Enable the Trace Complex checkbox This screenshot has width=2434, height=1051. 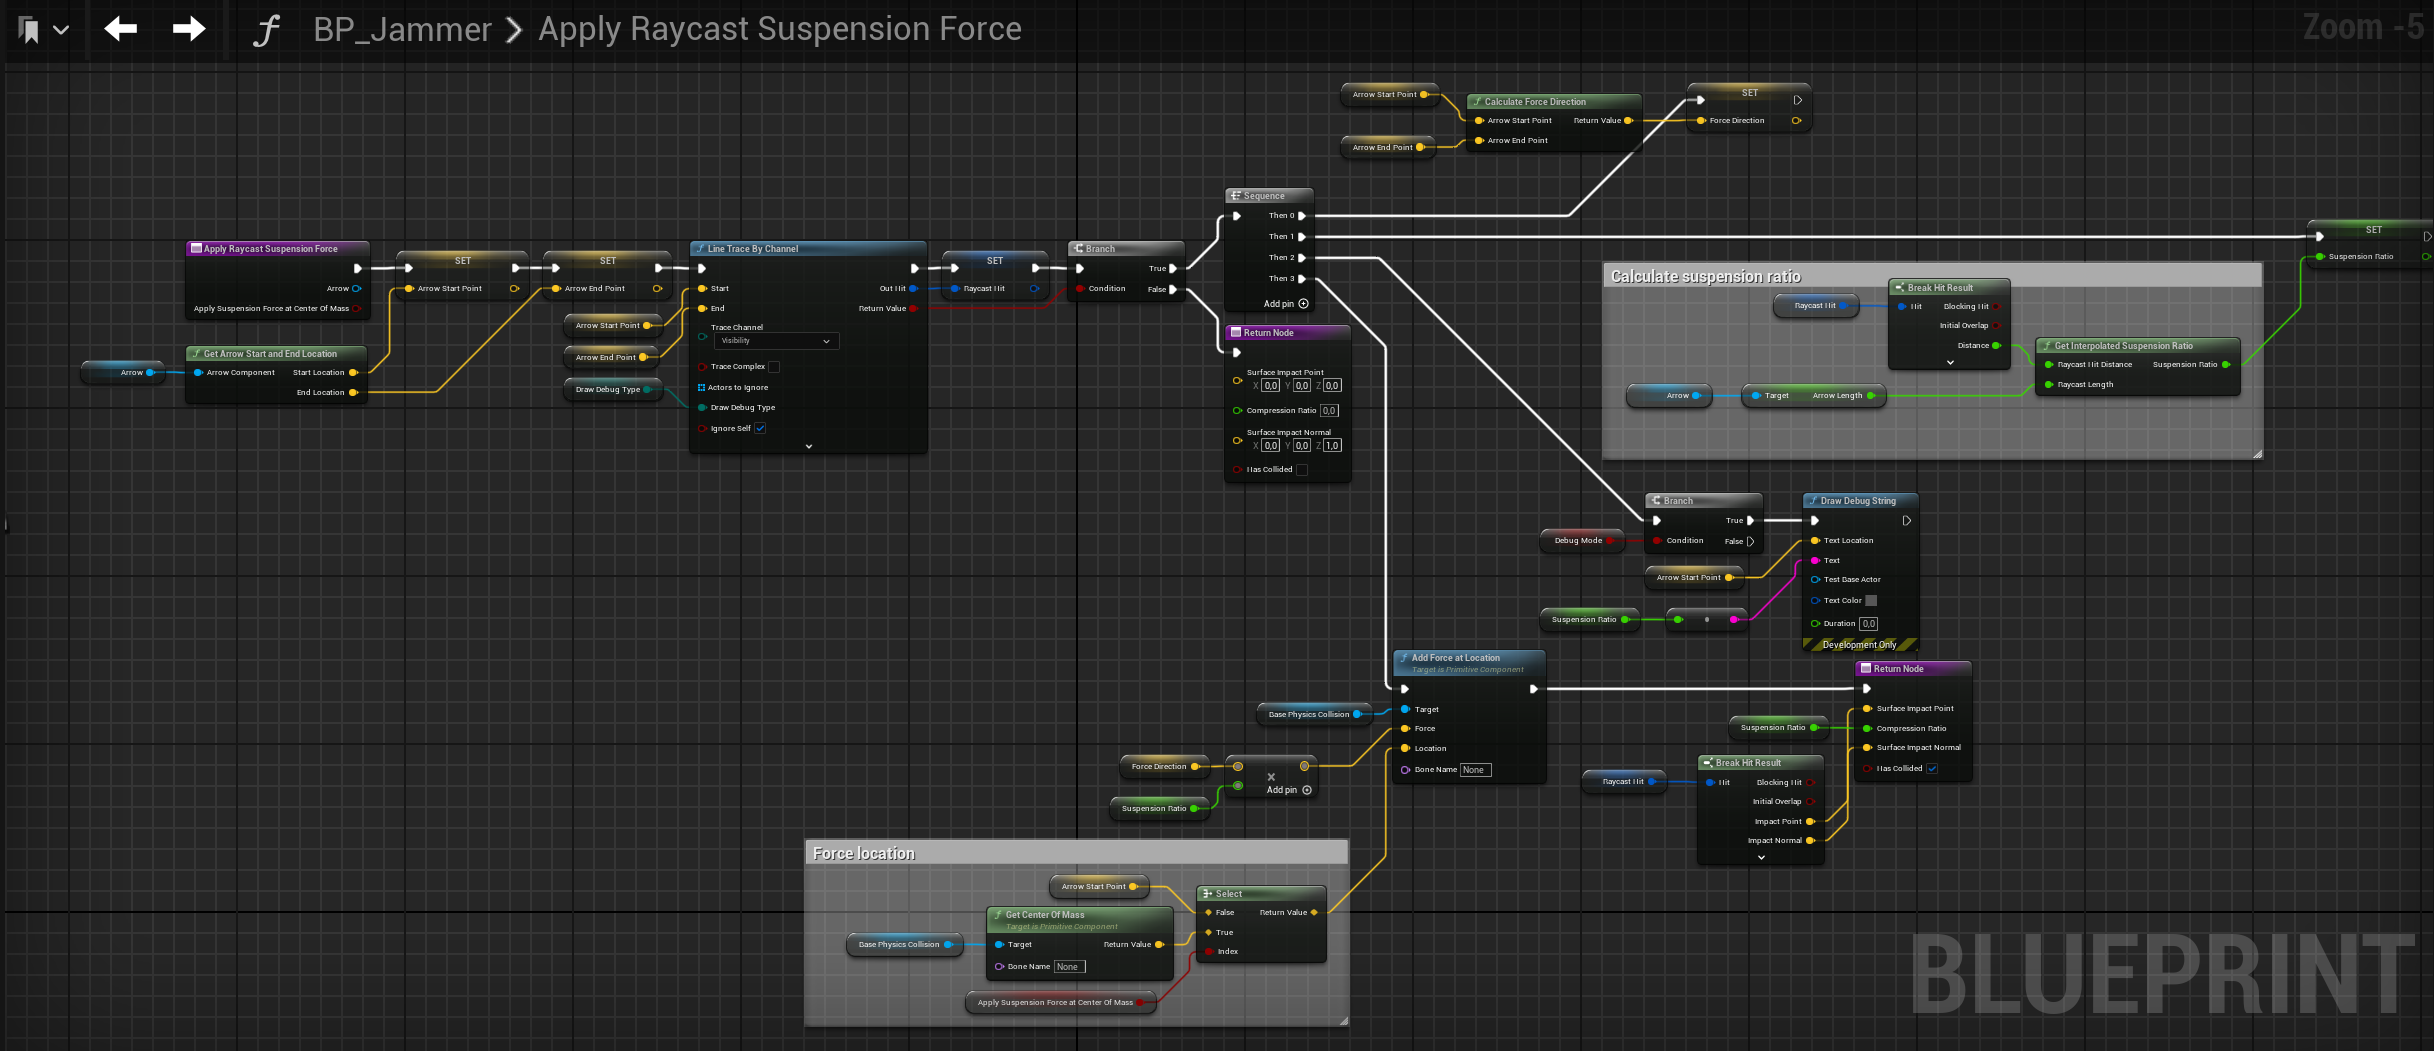click(x=773, y=366)
